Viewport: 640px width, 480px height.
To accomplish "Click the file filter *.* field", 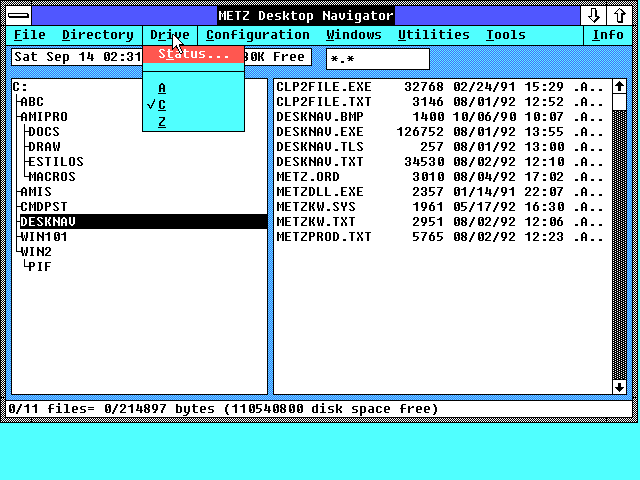I will (378, 59).
